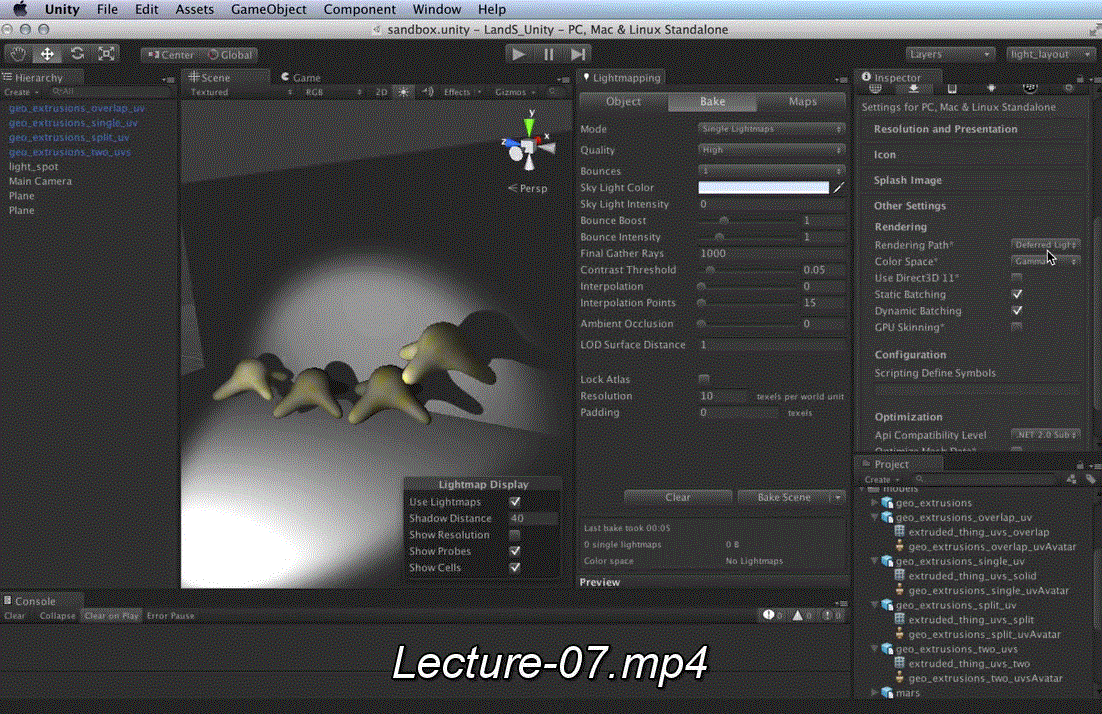Click the Resolution input field
The image size is (1102, 714).
pyautogui.click(x=725, y=396)
